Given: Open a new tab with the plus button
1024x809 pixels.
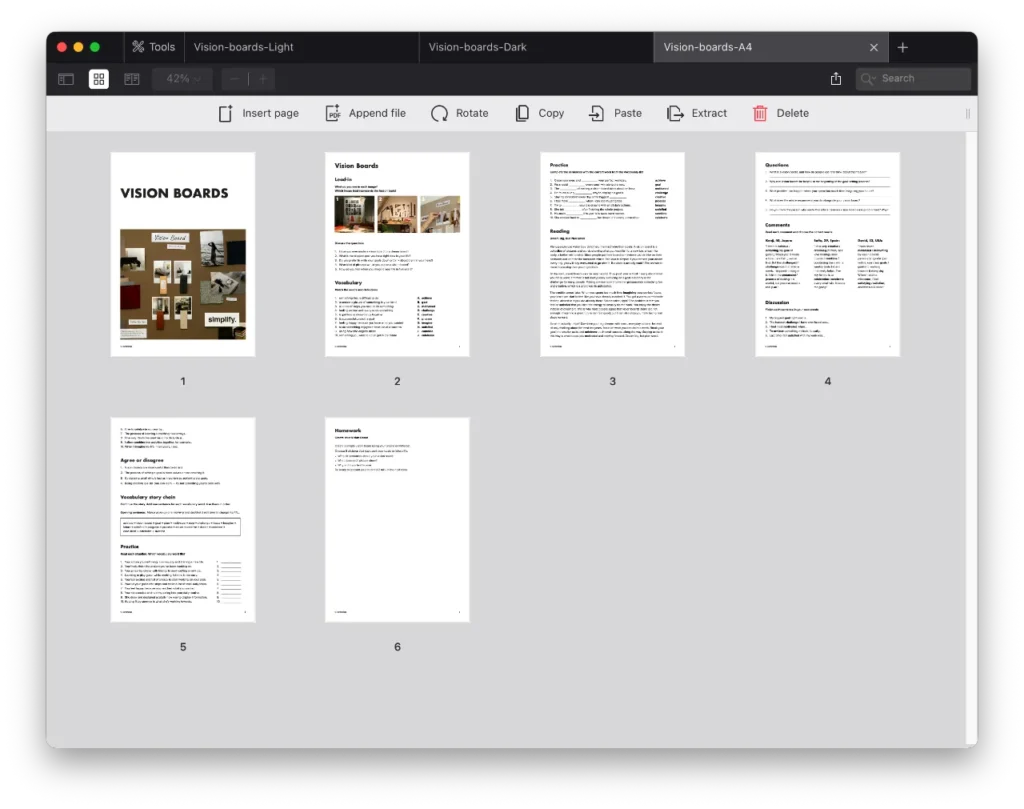Looking at the screenshot, I should coord(902,46).
